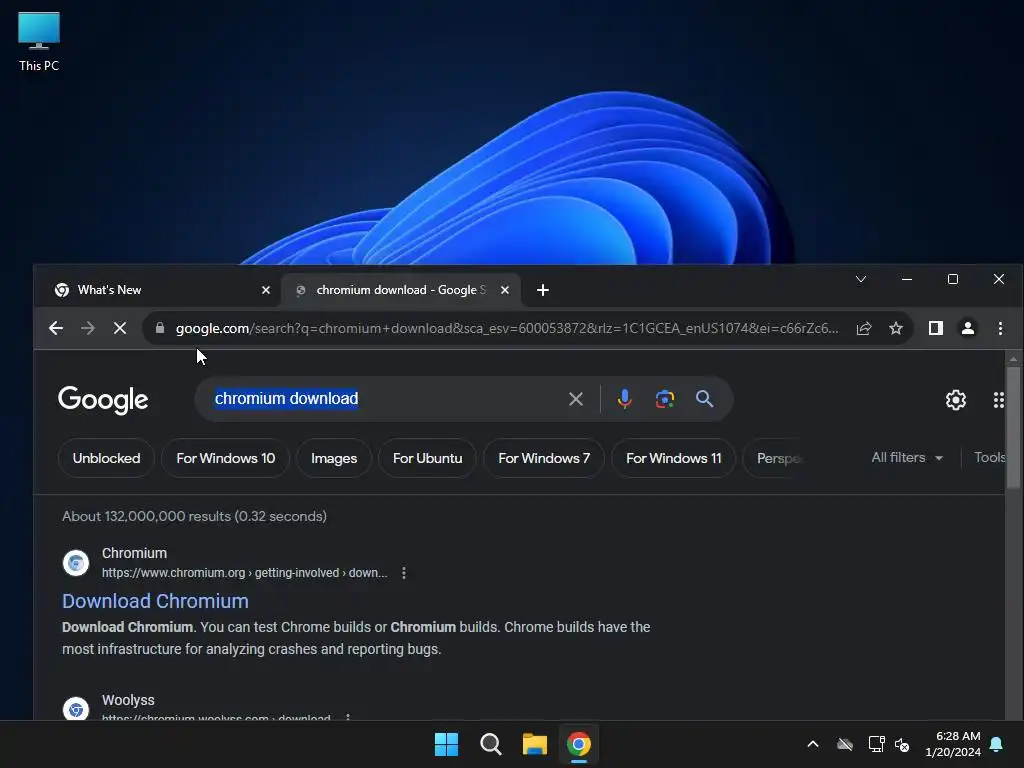This screenshot has width=1024, height=768.
Task: Click the Chrome address bar URL
Action: (507, 328)
